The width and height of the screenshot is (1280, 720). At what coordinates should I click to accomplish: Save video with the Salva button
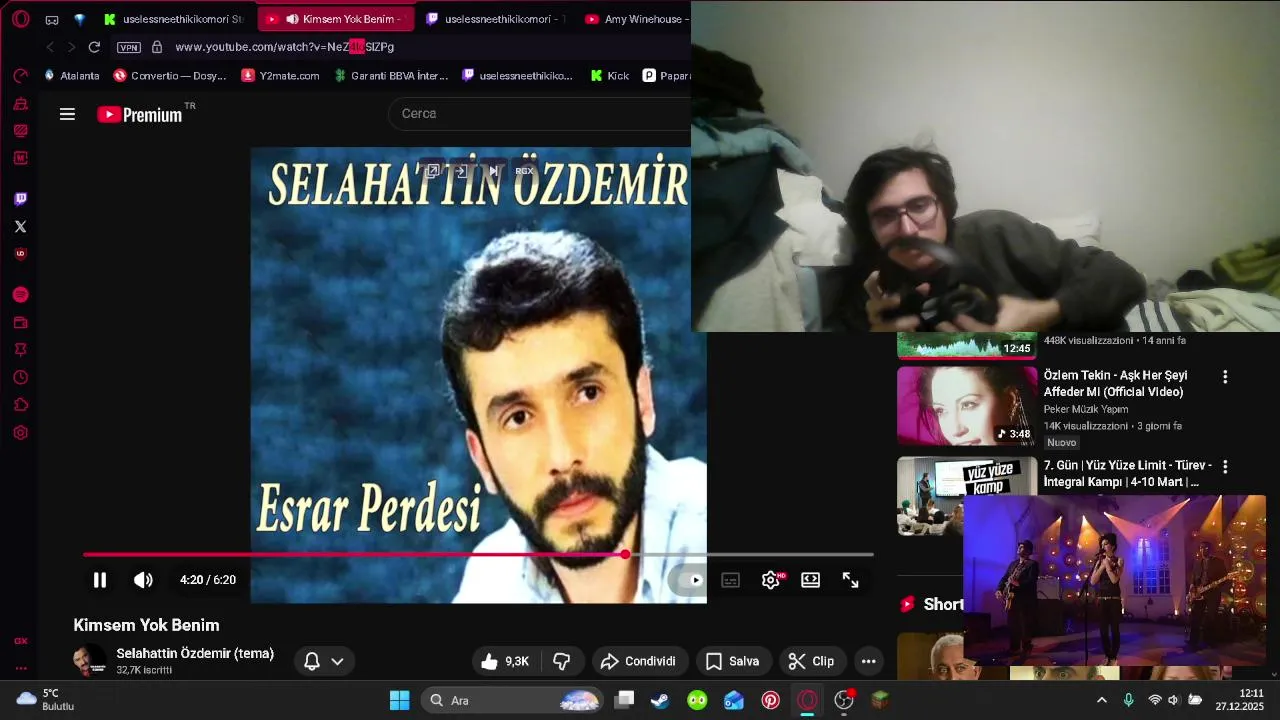(x=733, y=661)
